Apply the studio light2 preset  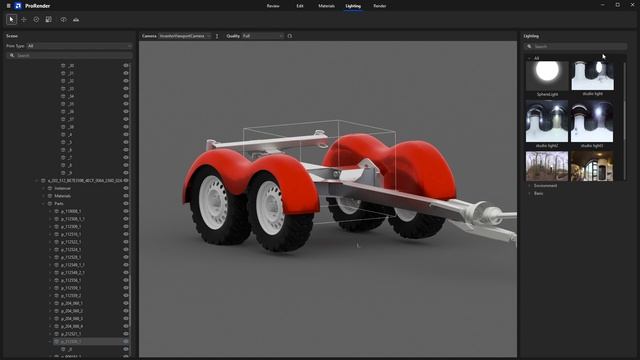pos(547,121)
